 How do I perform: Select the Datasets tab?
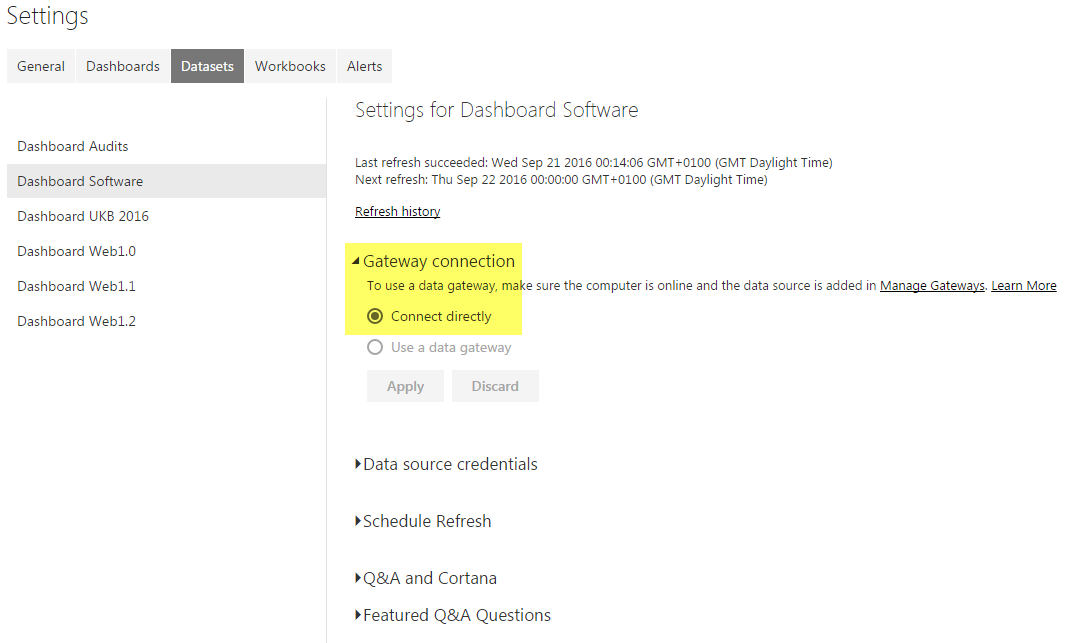[207, 66]
